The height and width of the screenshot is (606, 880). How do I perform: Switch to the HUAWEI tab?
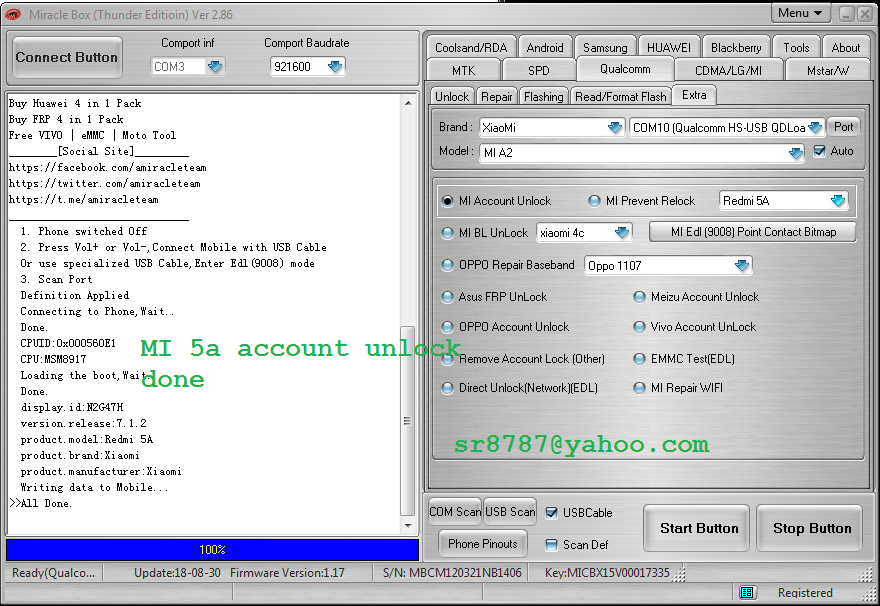(x=669, y=48)
